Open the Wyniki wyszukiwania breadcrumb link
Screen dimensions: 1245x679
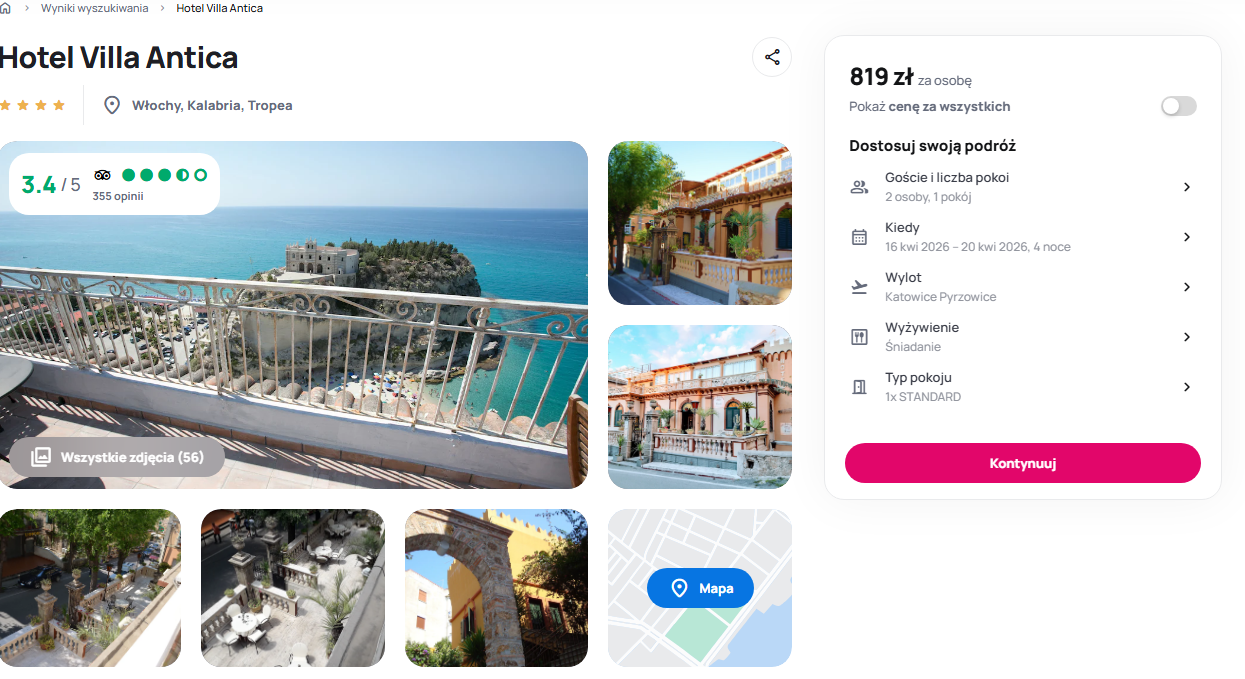click(95, 8)
